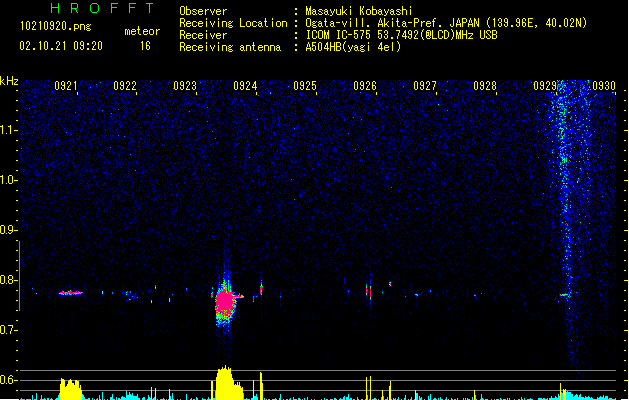The image size is (629, 400).
Task: Click the date stamp 02.10.21 09:20
Action: (x=61, y=46)
